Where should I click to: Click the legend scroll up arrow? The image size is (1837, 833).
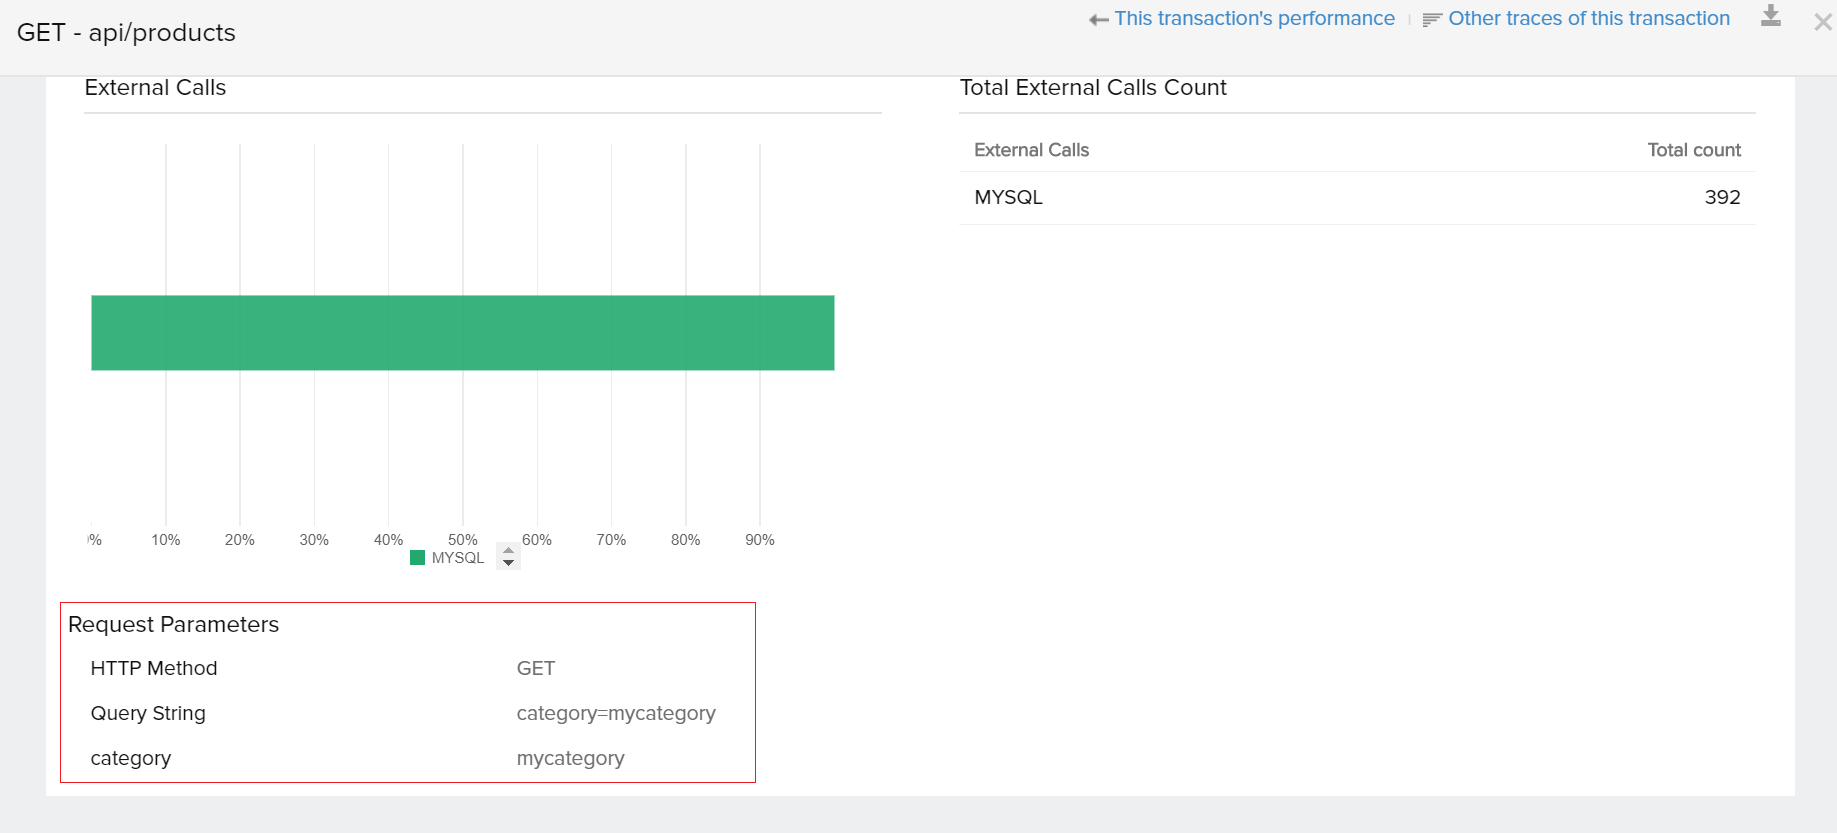click(x=508, y=551)
